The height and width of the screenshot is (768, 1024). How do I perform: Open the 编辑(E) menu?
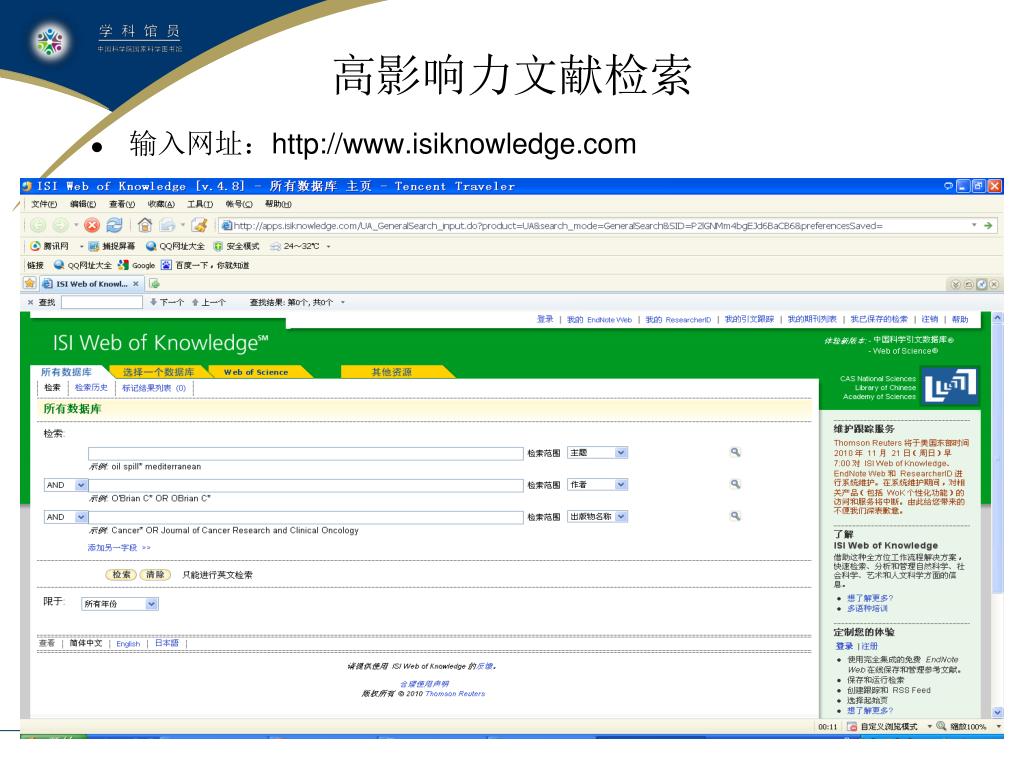pyautogui.click(x=83, y=204)
